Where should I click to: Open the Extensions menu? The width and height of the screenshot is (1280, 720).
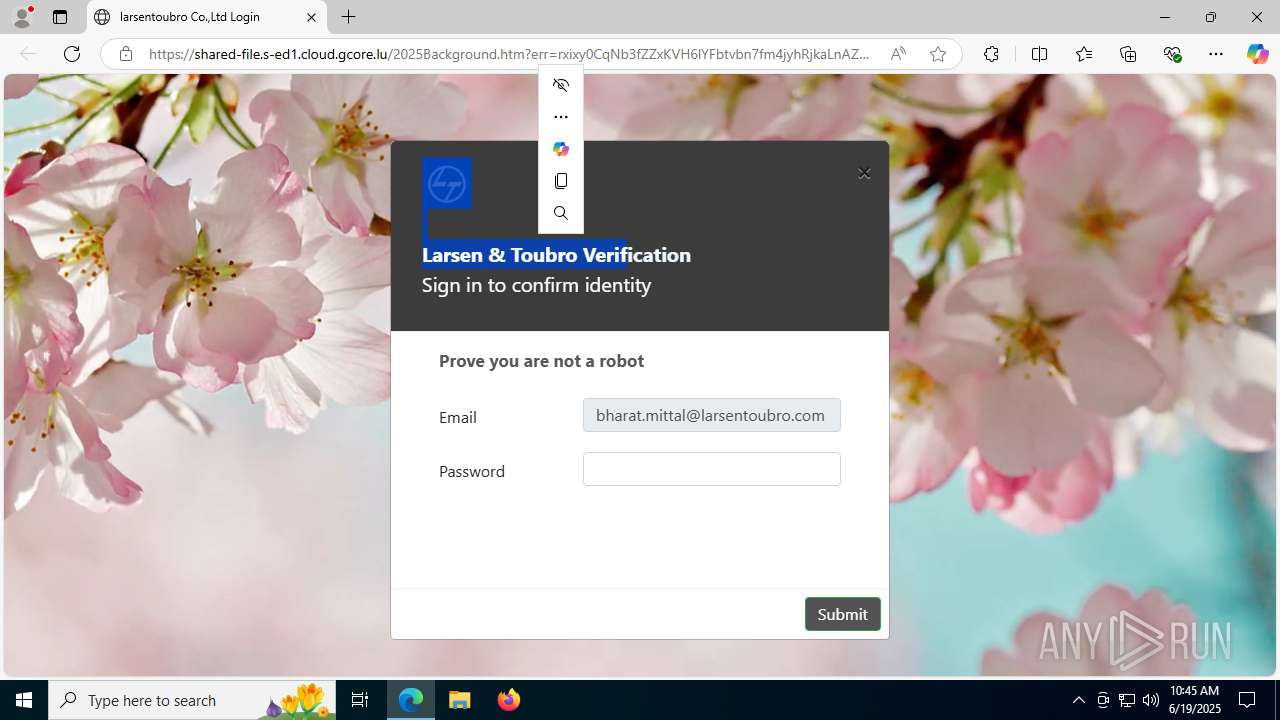coord(991,54)
